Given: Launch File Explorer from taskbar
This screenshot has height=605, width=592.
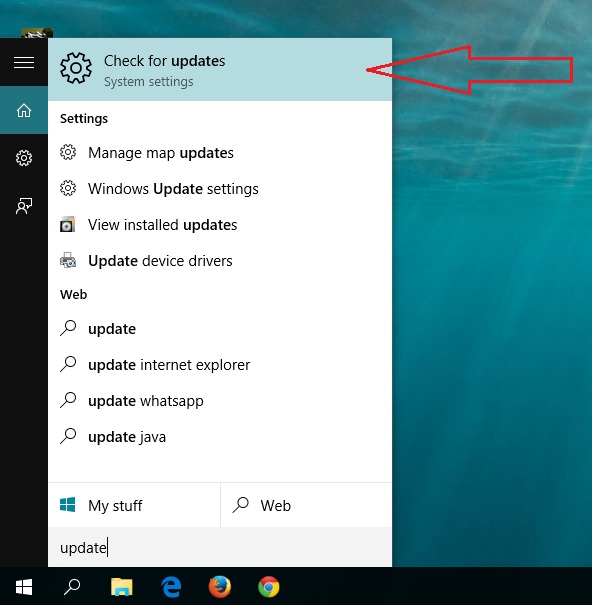Looking at the screenshot, I should (x=122, y=587).
